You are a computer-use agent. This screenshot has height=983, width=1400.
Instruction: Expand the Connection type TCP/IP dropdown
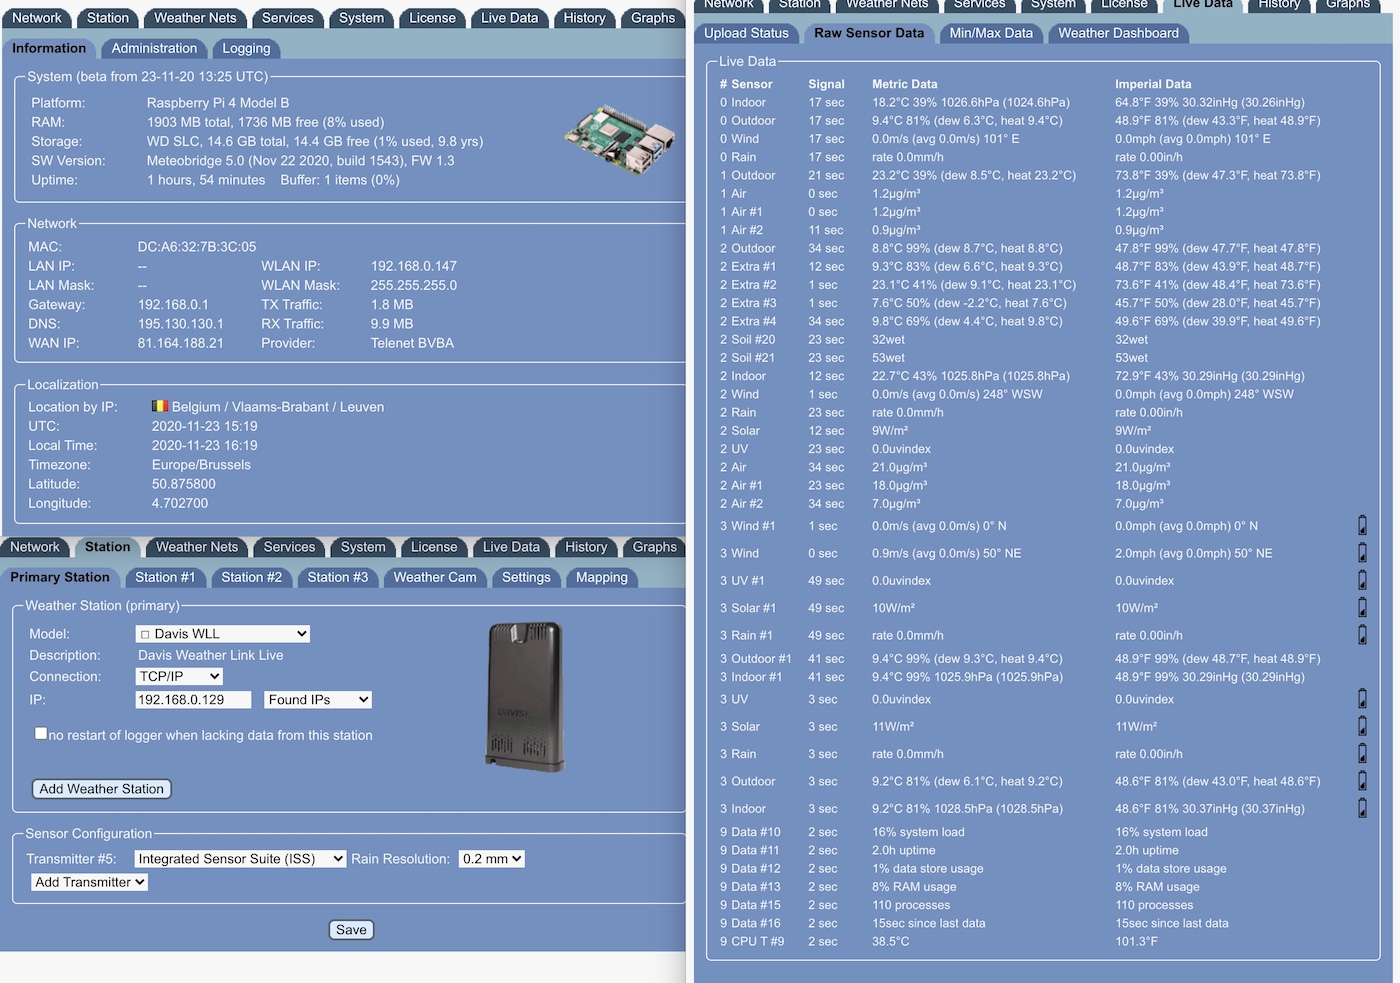pos(179,677)
